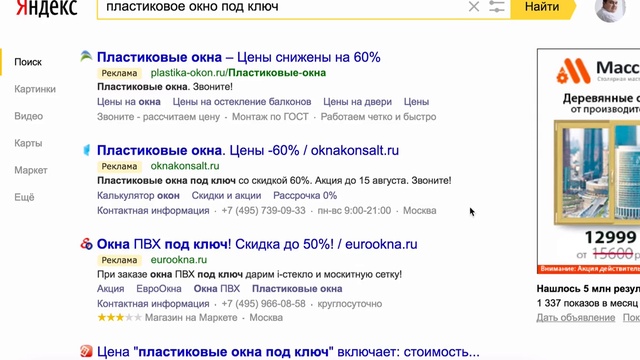This screenshot has width=640, height=360.
Task: Click the Реклама label under eurookna
Action: click(119, 260)
